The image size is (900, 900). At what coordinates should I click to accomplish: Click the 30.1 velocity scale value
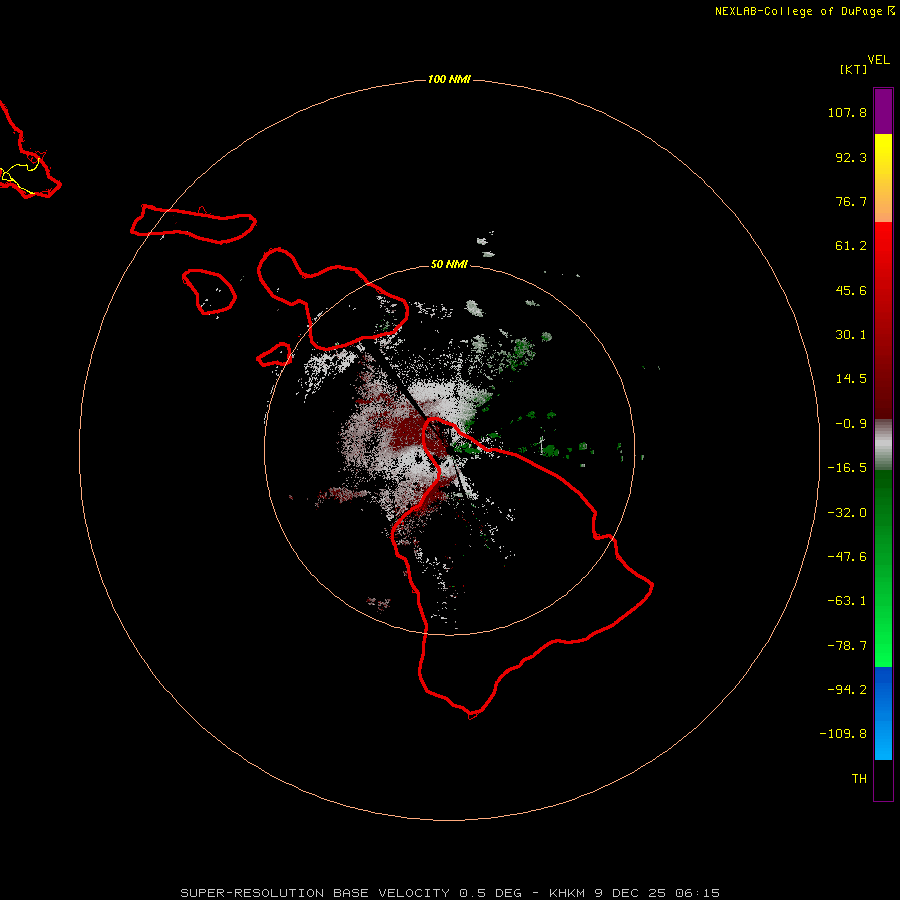[x=851, y=335]
